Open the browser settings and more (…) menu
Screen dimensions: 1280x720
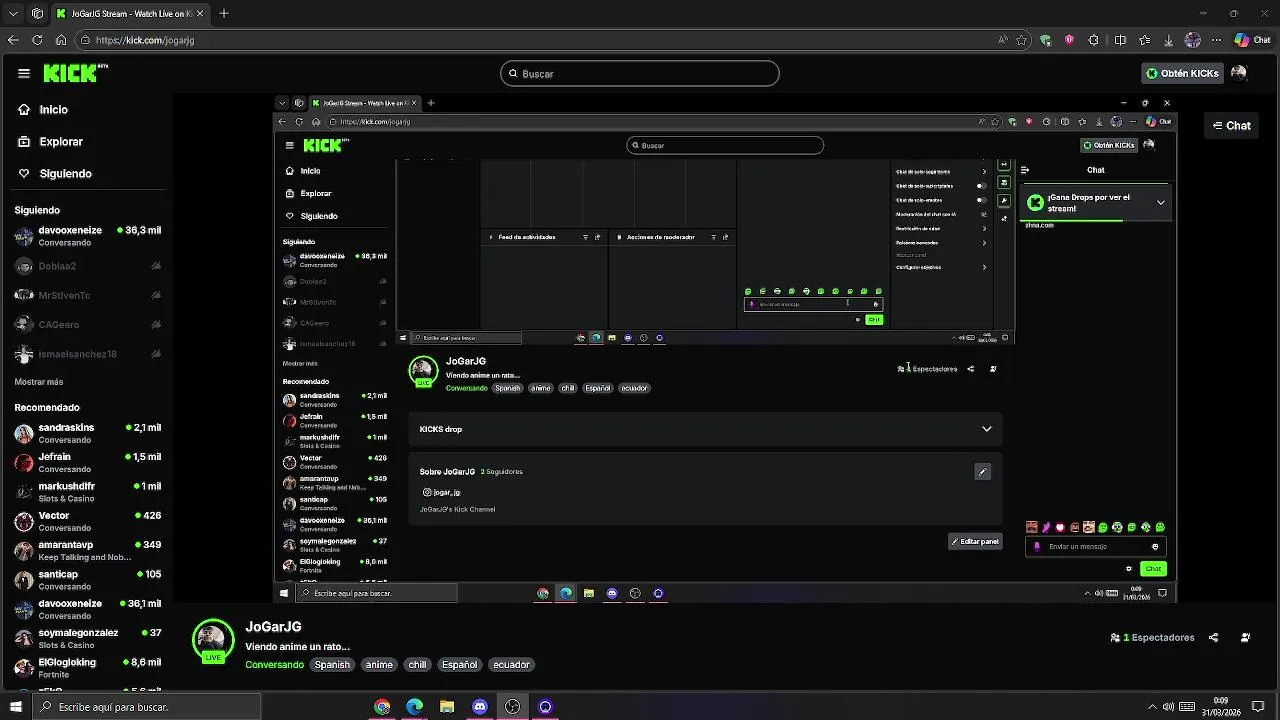point(1216,40)
